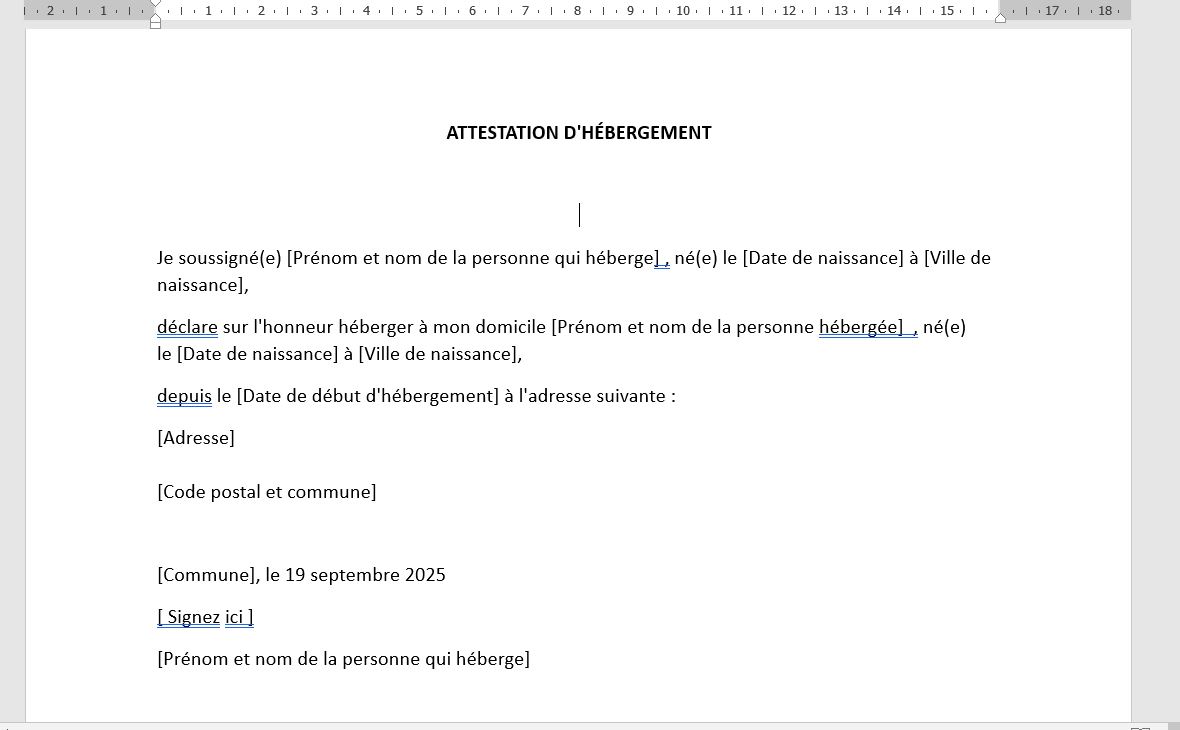Click the gray right margin area at 17 on ruler
Viewport: 1180px width, 730px height.
click(1052, 11)
